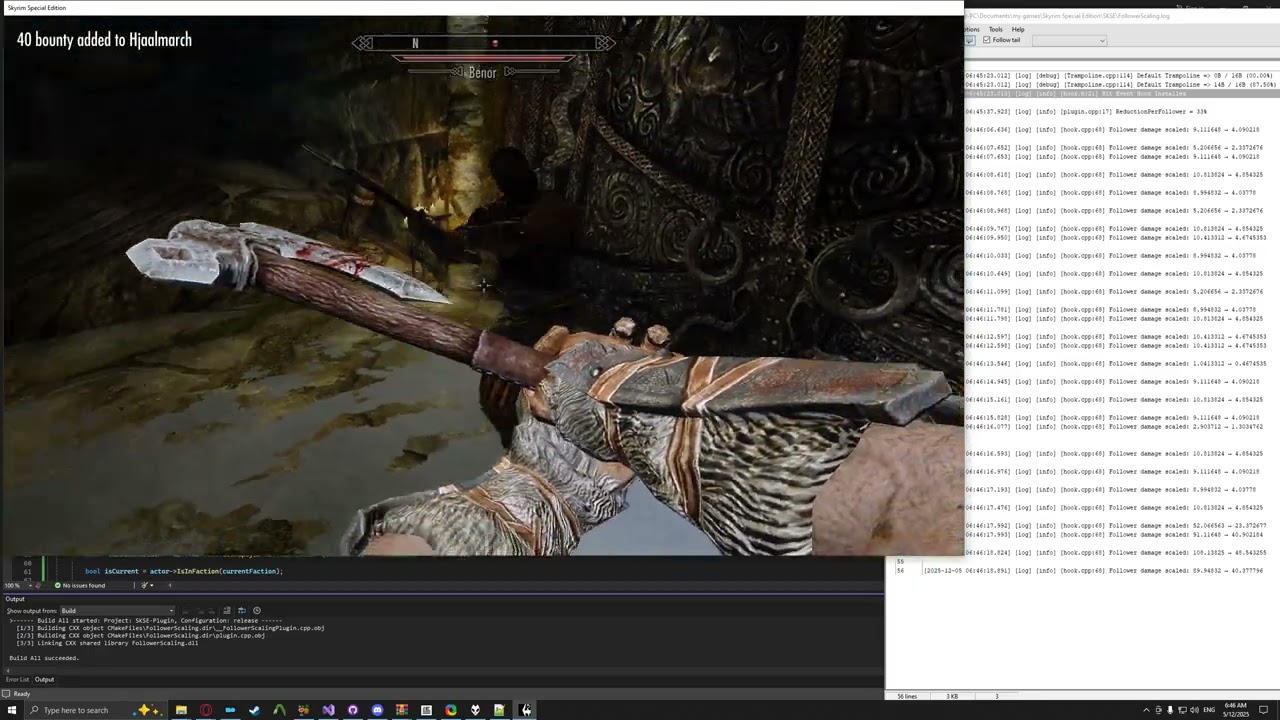Click the ENG language indicator
Image resolution: width=1280 pixels, height=720 pixels.
1210,710
